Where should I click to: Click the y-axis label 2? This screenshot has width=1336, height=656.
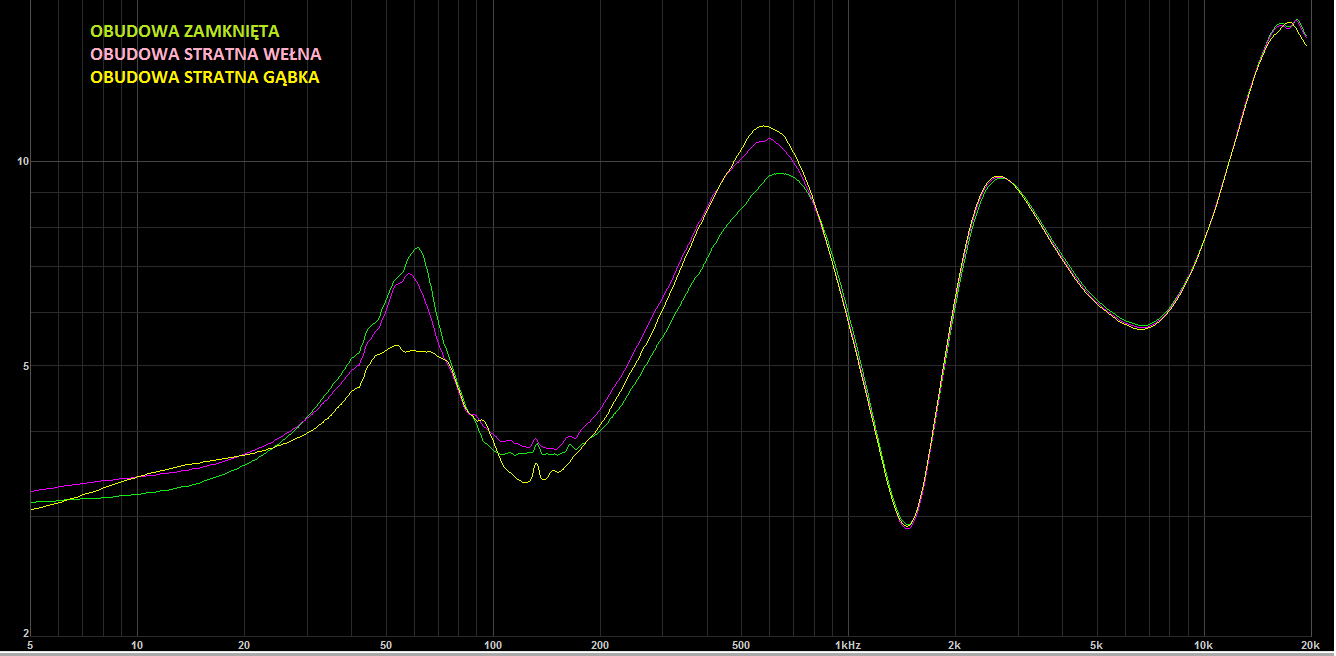pos(24,631)
